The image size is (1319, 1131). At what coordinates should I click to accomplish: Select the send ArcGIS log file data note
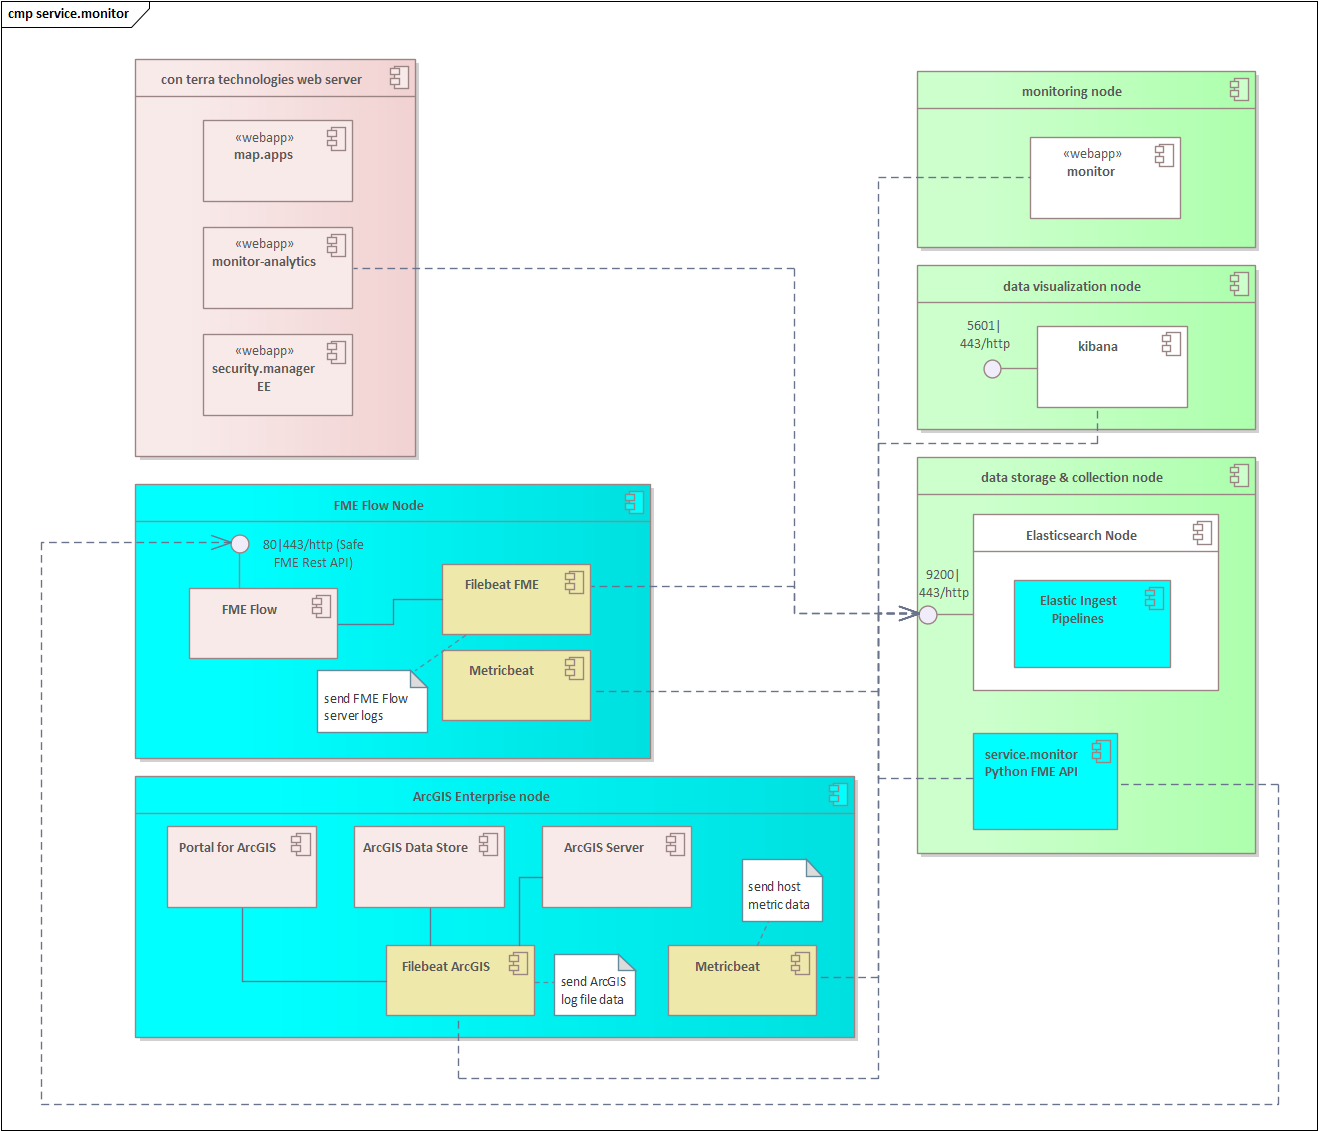594,990
